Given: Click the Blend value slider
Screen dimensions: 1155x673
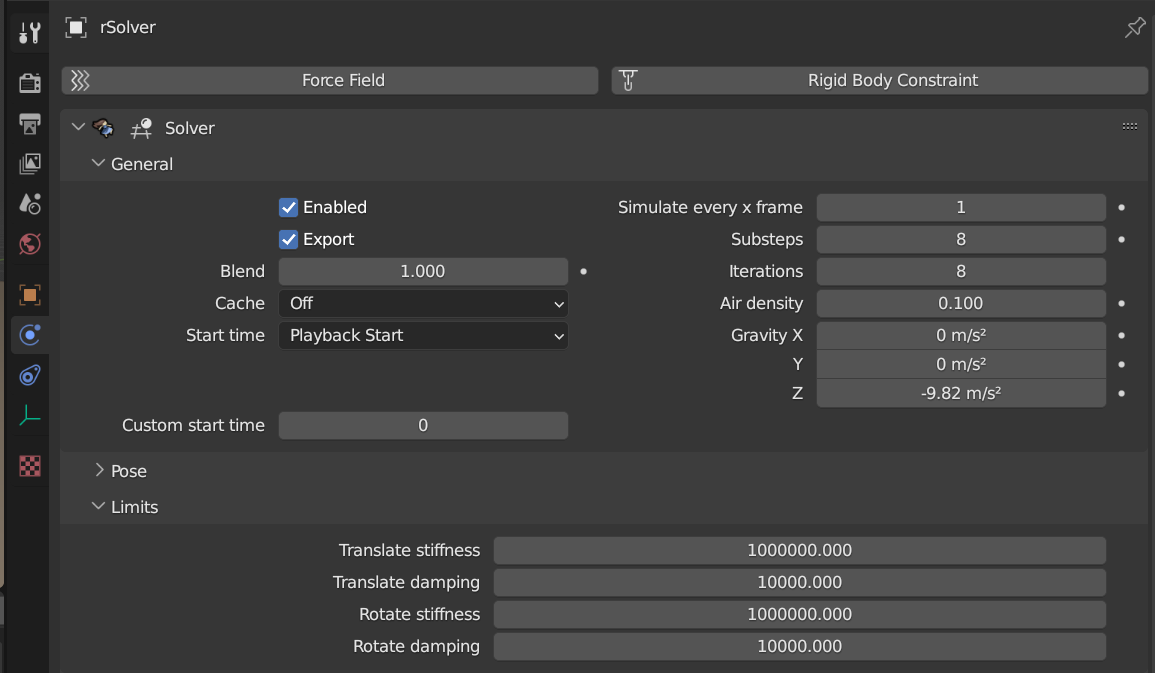Looking at the screenshot, I should pyautogui.click(x=423, y=271).
